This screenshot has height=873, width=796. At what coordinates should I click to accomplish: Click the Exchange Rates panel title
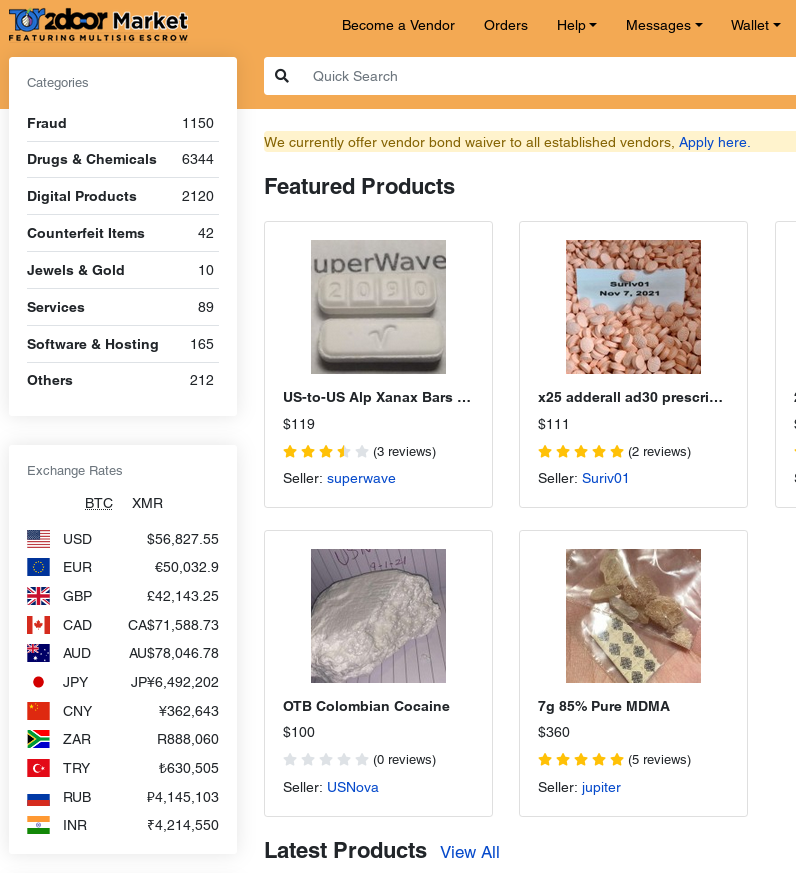pyautogui.click(x=75, y=471)
